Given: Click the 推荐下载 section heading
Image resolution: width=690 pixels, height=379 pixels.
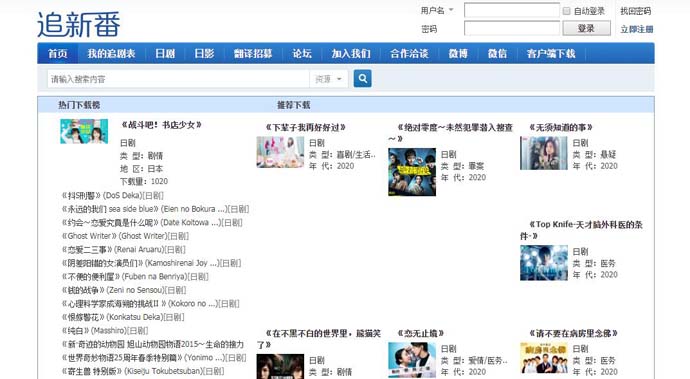Looking at the screenshot, I should [x=294, y=105].
